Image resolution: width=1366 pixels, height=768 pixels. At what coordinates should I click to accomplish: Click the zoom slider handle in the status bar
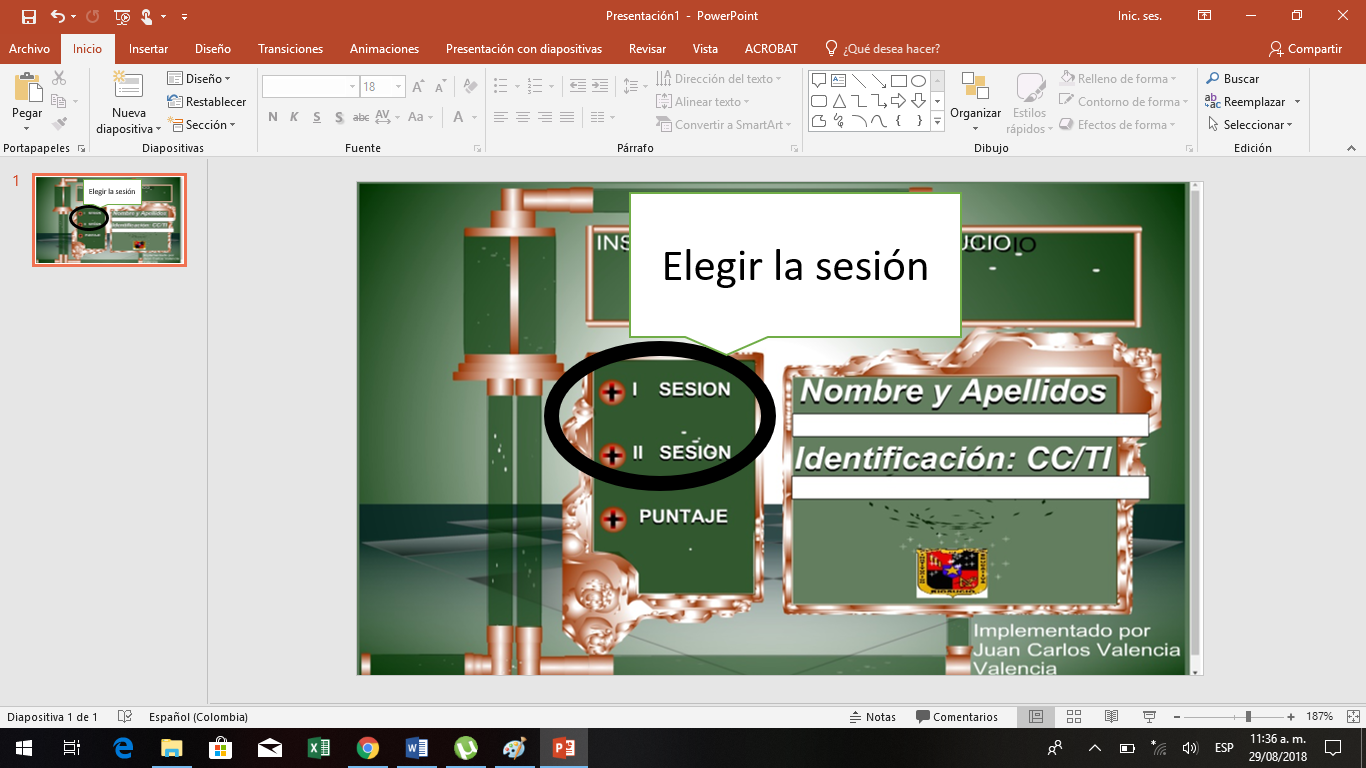pos(1248,717)
